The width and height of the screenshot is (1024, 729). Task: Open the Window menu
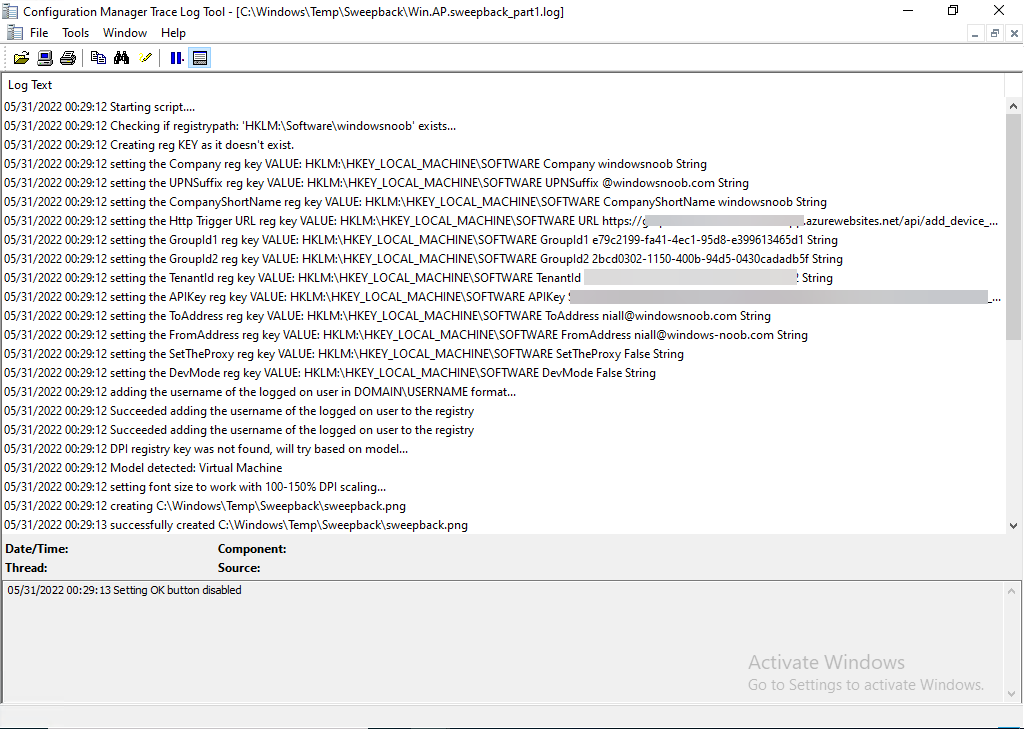[125, 33]
